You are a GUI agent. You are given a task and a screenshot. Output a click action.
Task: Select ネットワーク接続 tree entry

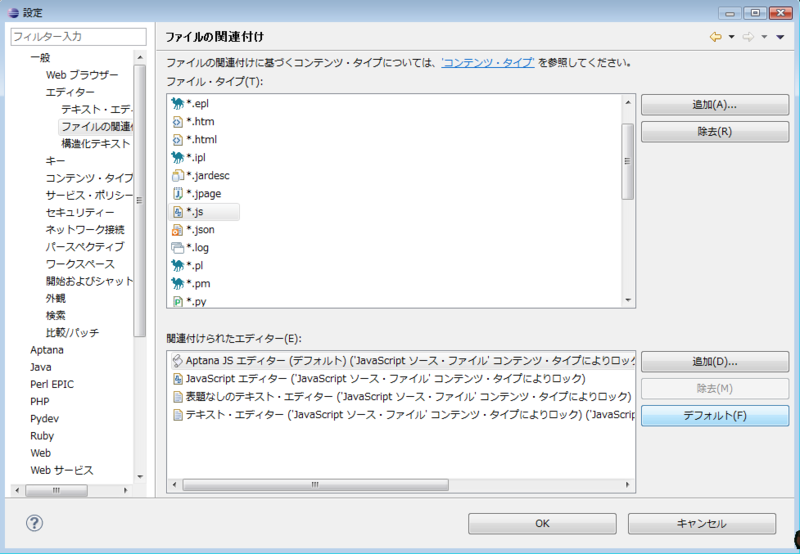(85, 230)
